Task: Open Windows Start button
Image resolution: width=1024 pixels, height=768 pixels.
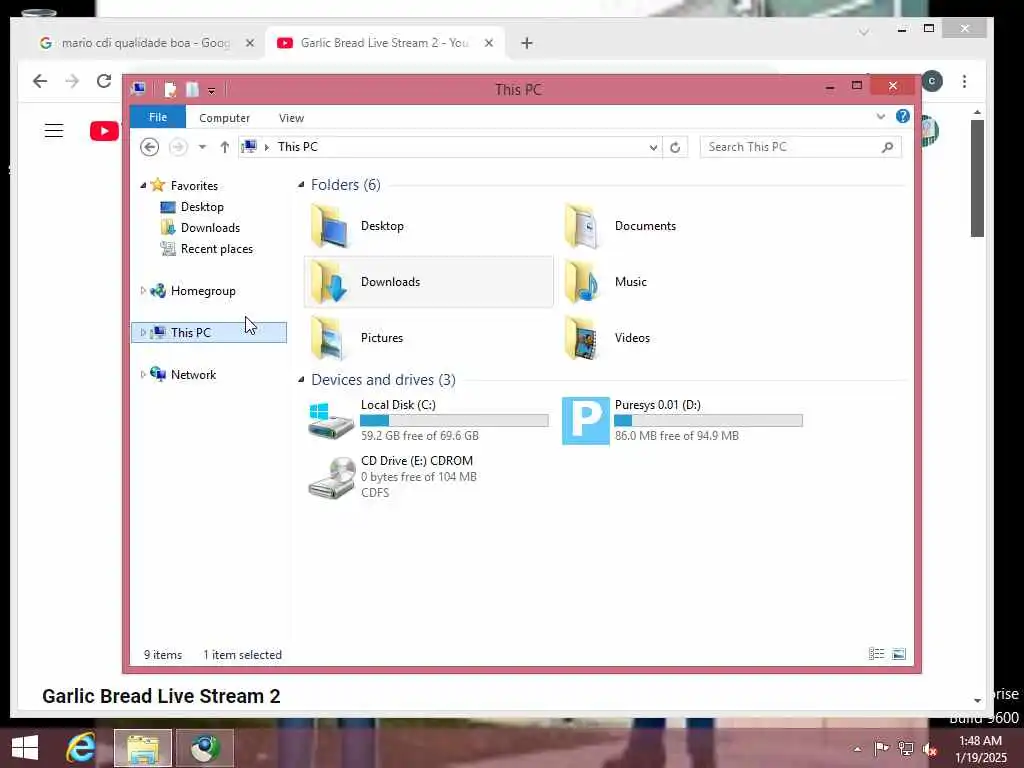Action: 25,747
